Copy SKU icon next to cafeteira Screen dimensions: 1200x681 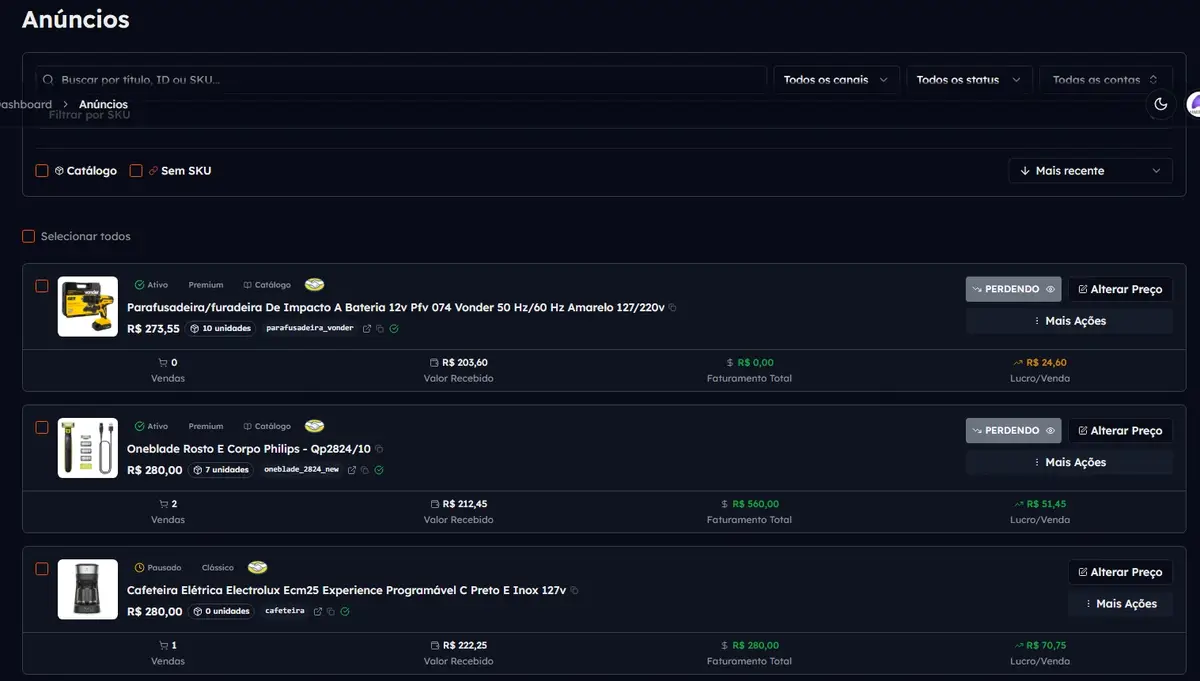point(331,611)
